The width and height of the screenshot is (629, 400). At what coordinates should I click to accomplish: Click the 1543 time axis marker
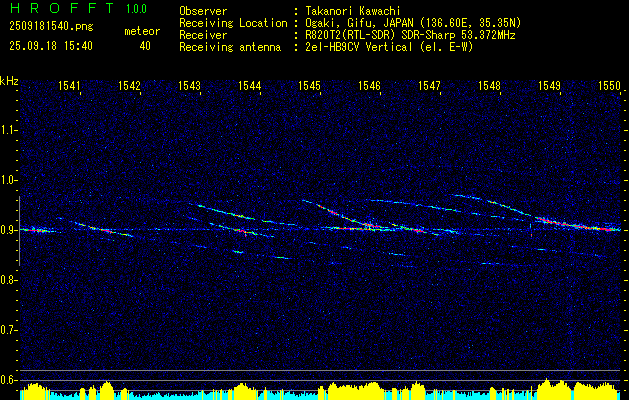click(189, 85)
